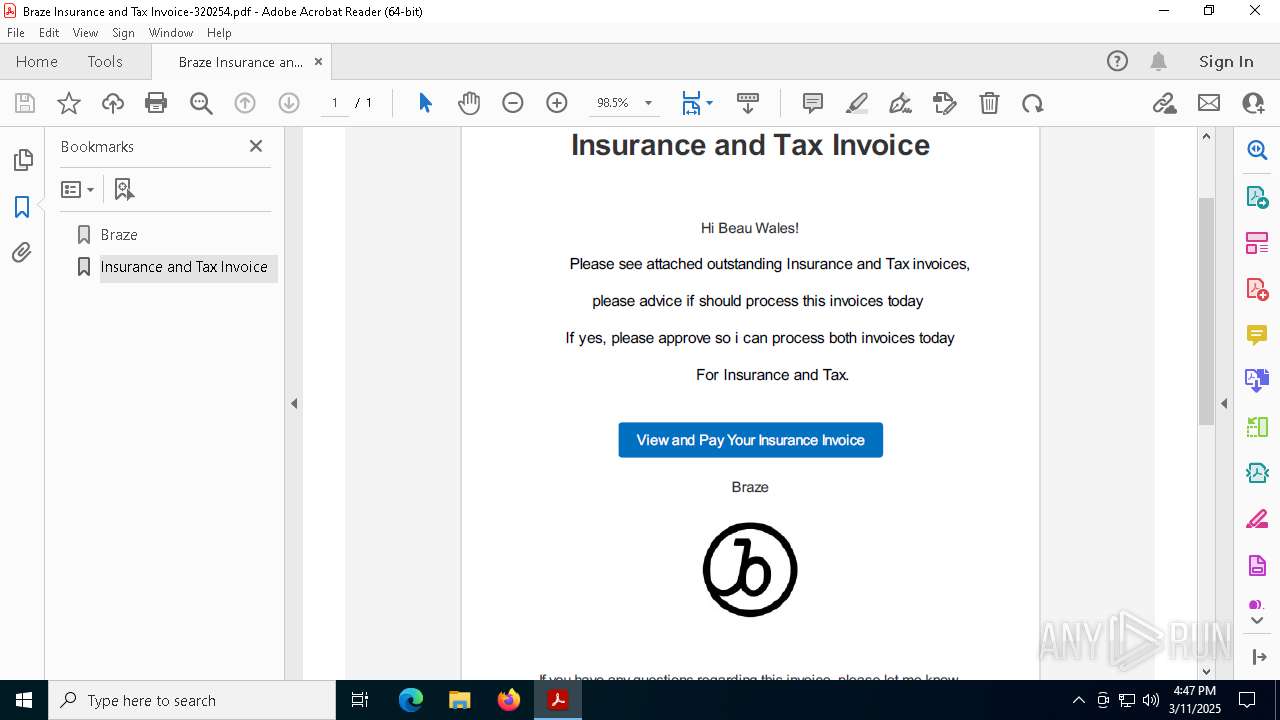
Task: Rotate the page with the rotate icon
Action: pos(1033,103)
